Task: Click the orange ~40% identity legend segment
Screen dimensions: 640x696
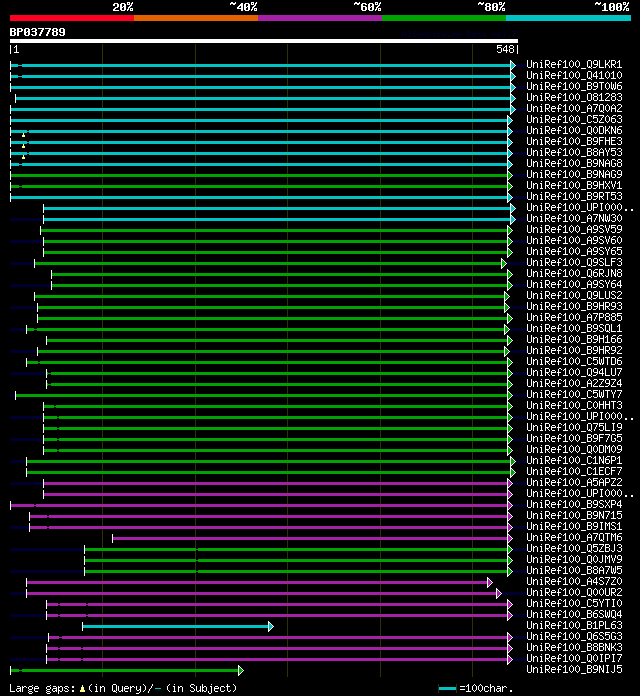Action: click(196, 18)
